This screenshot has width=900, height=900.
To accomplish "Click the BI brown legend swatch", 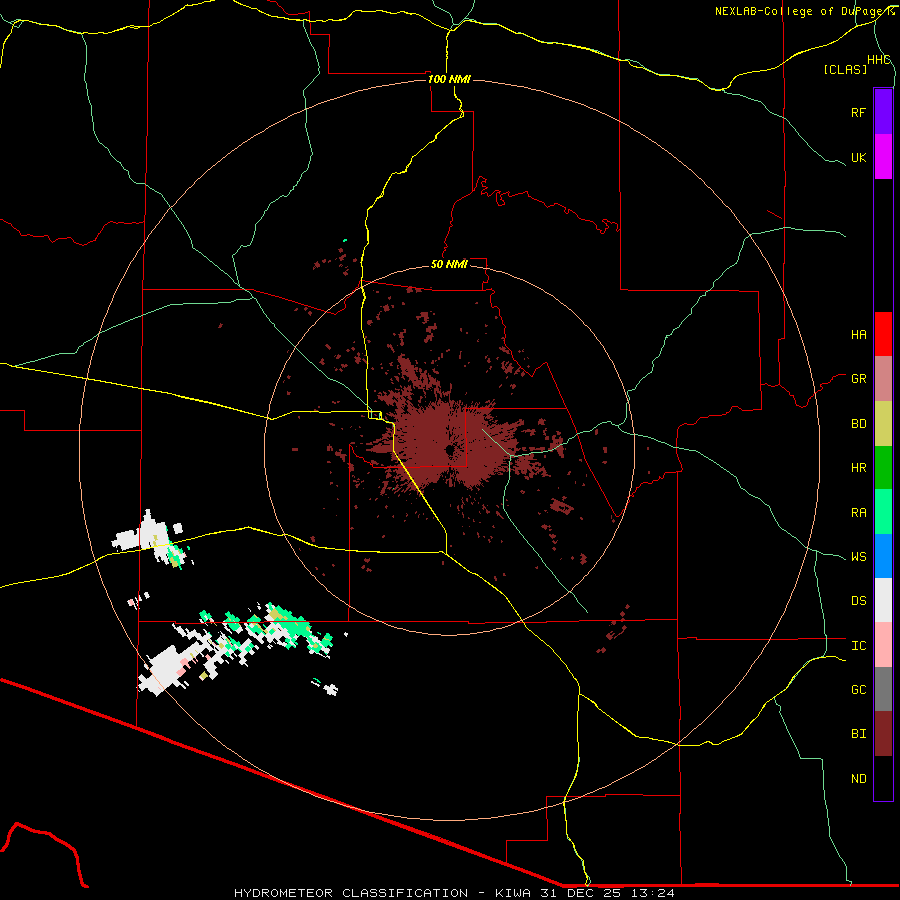I will point(883,734).
